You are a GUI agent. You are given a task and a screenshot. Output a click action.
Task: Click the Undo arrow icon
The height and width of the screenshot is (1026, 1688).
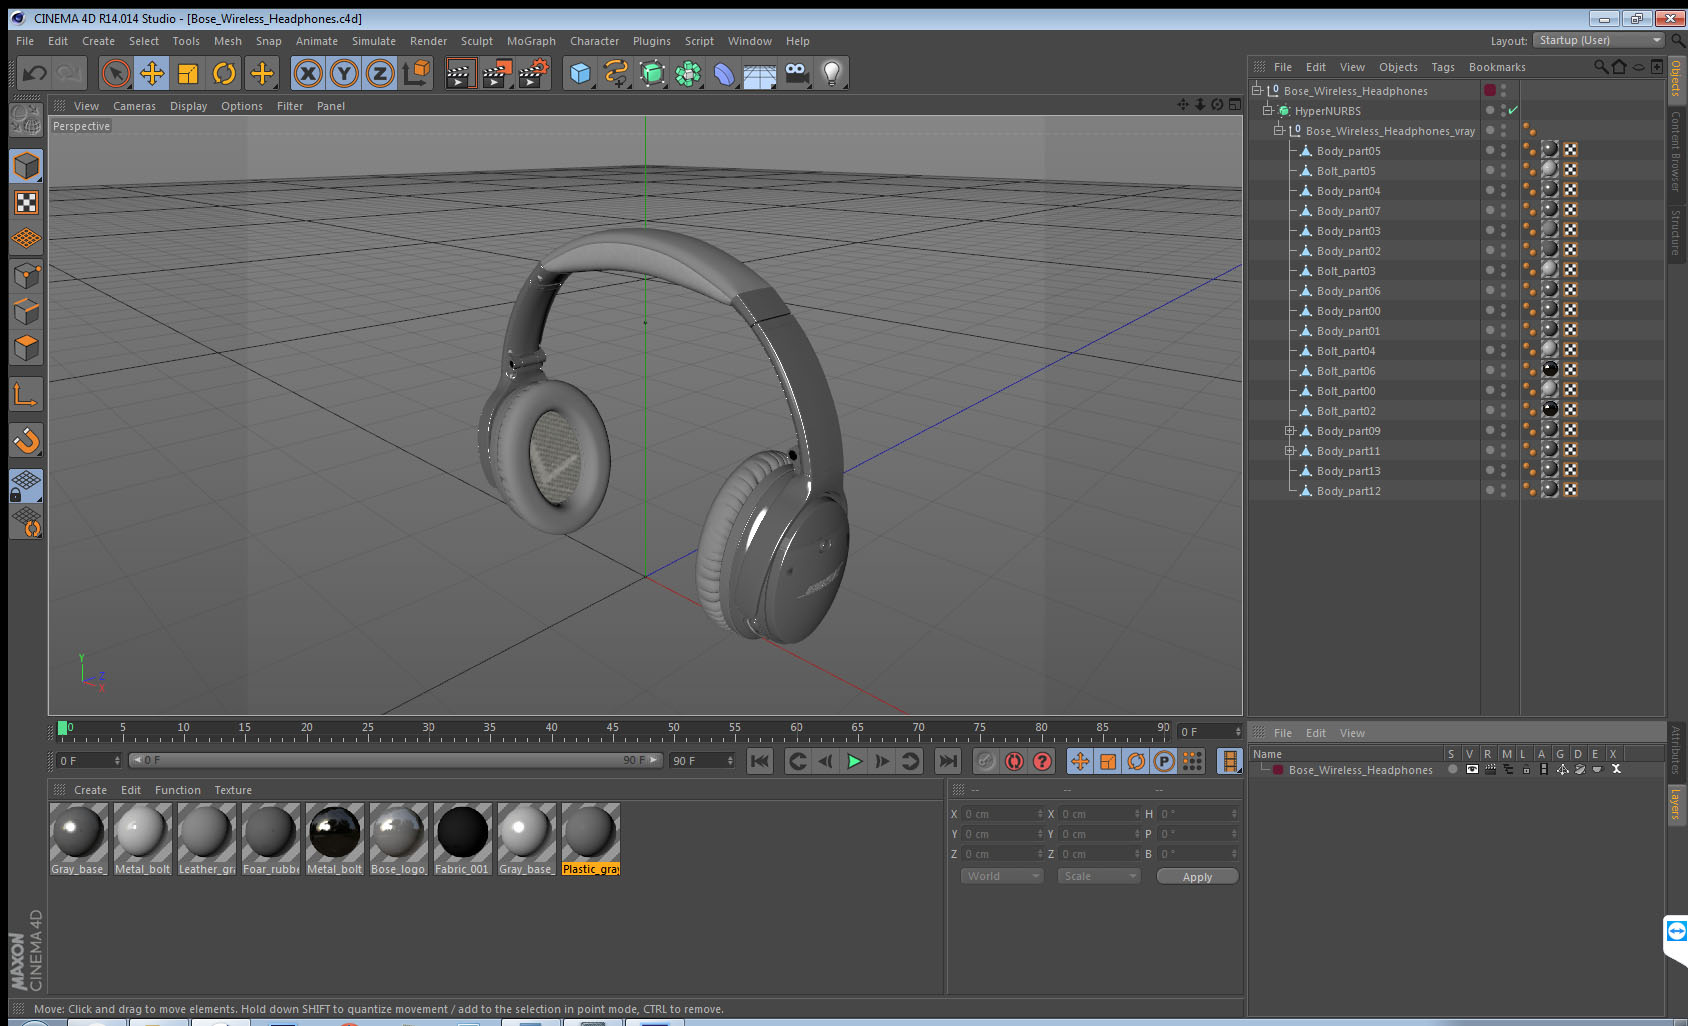[x=35, y=73]
